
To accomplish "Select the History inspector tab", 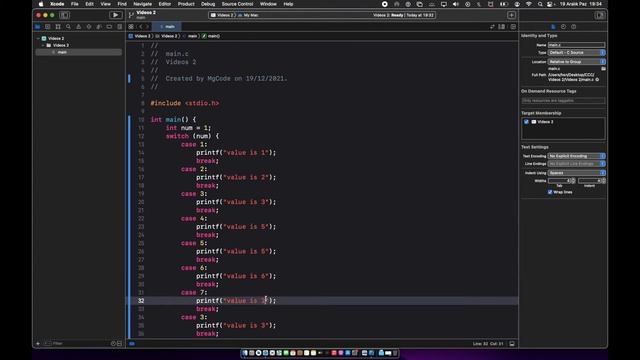I will point(563,27).
